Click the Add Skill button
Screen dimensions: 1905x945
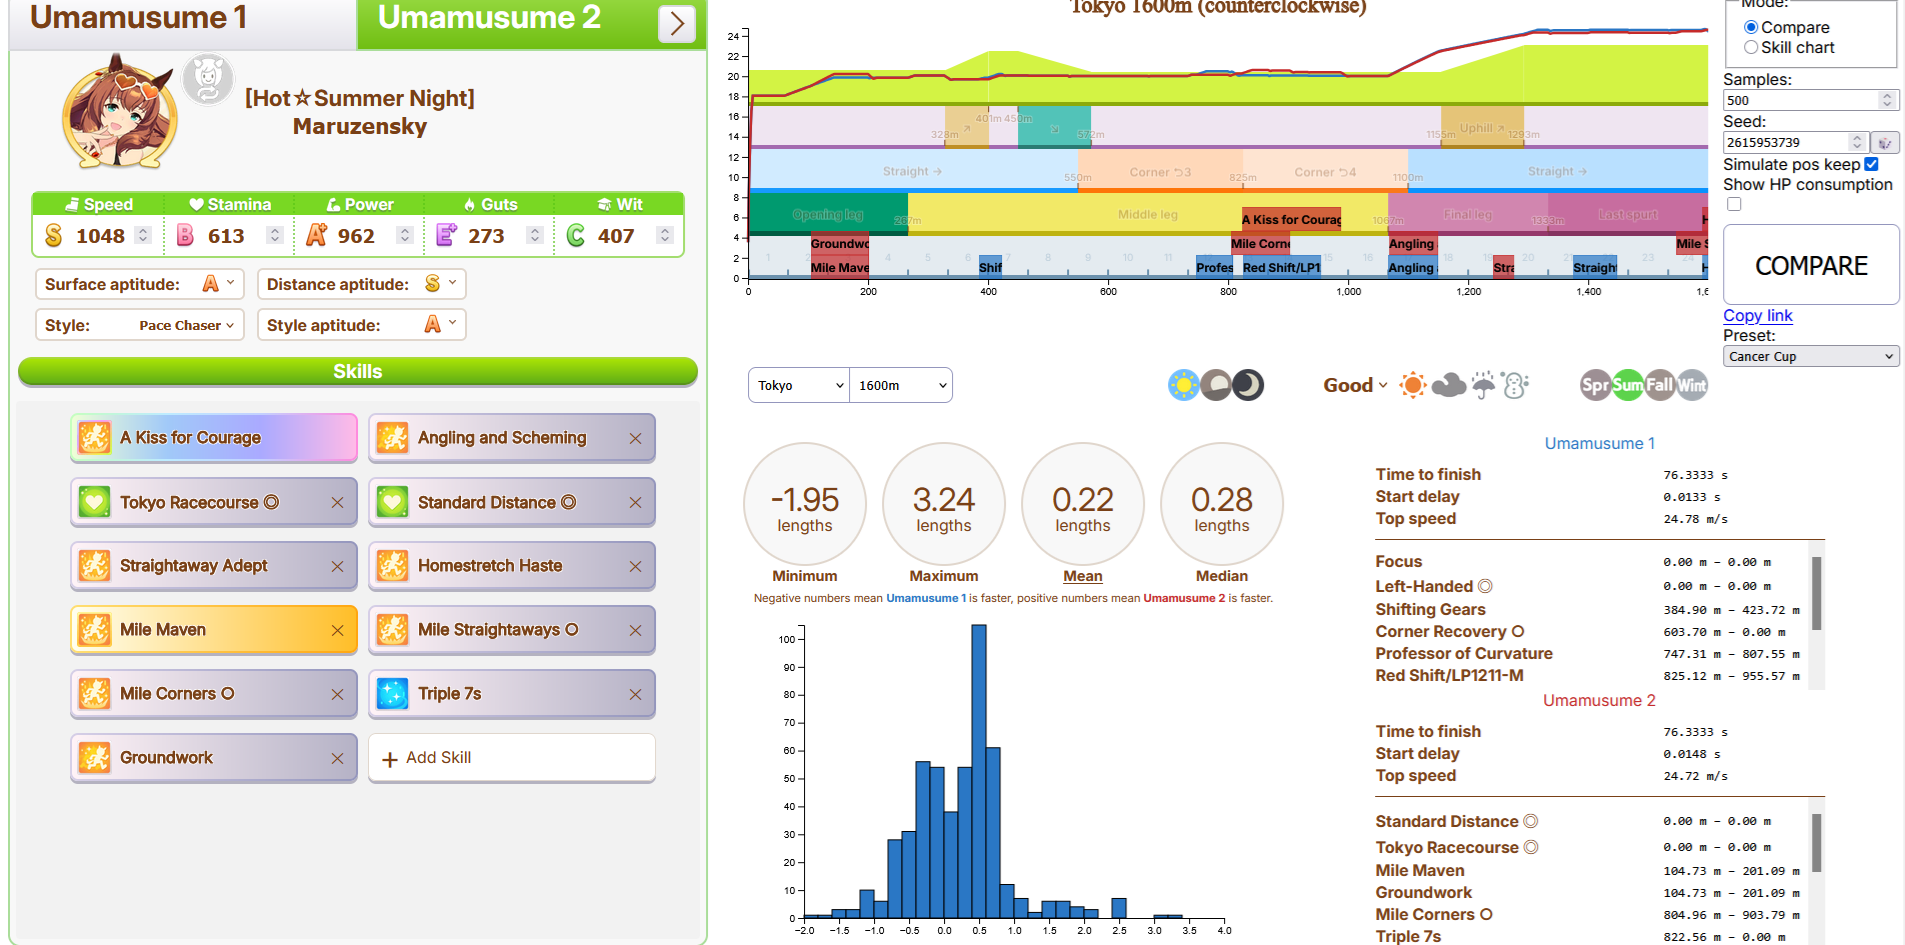coord(512,758)
